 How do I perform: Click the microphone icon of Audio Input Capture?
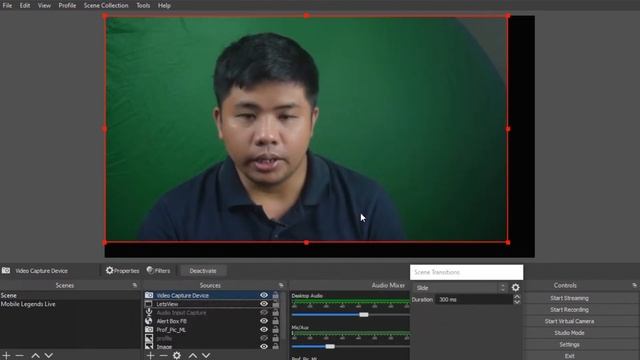click(149, 312)
